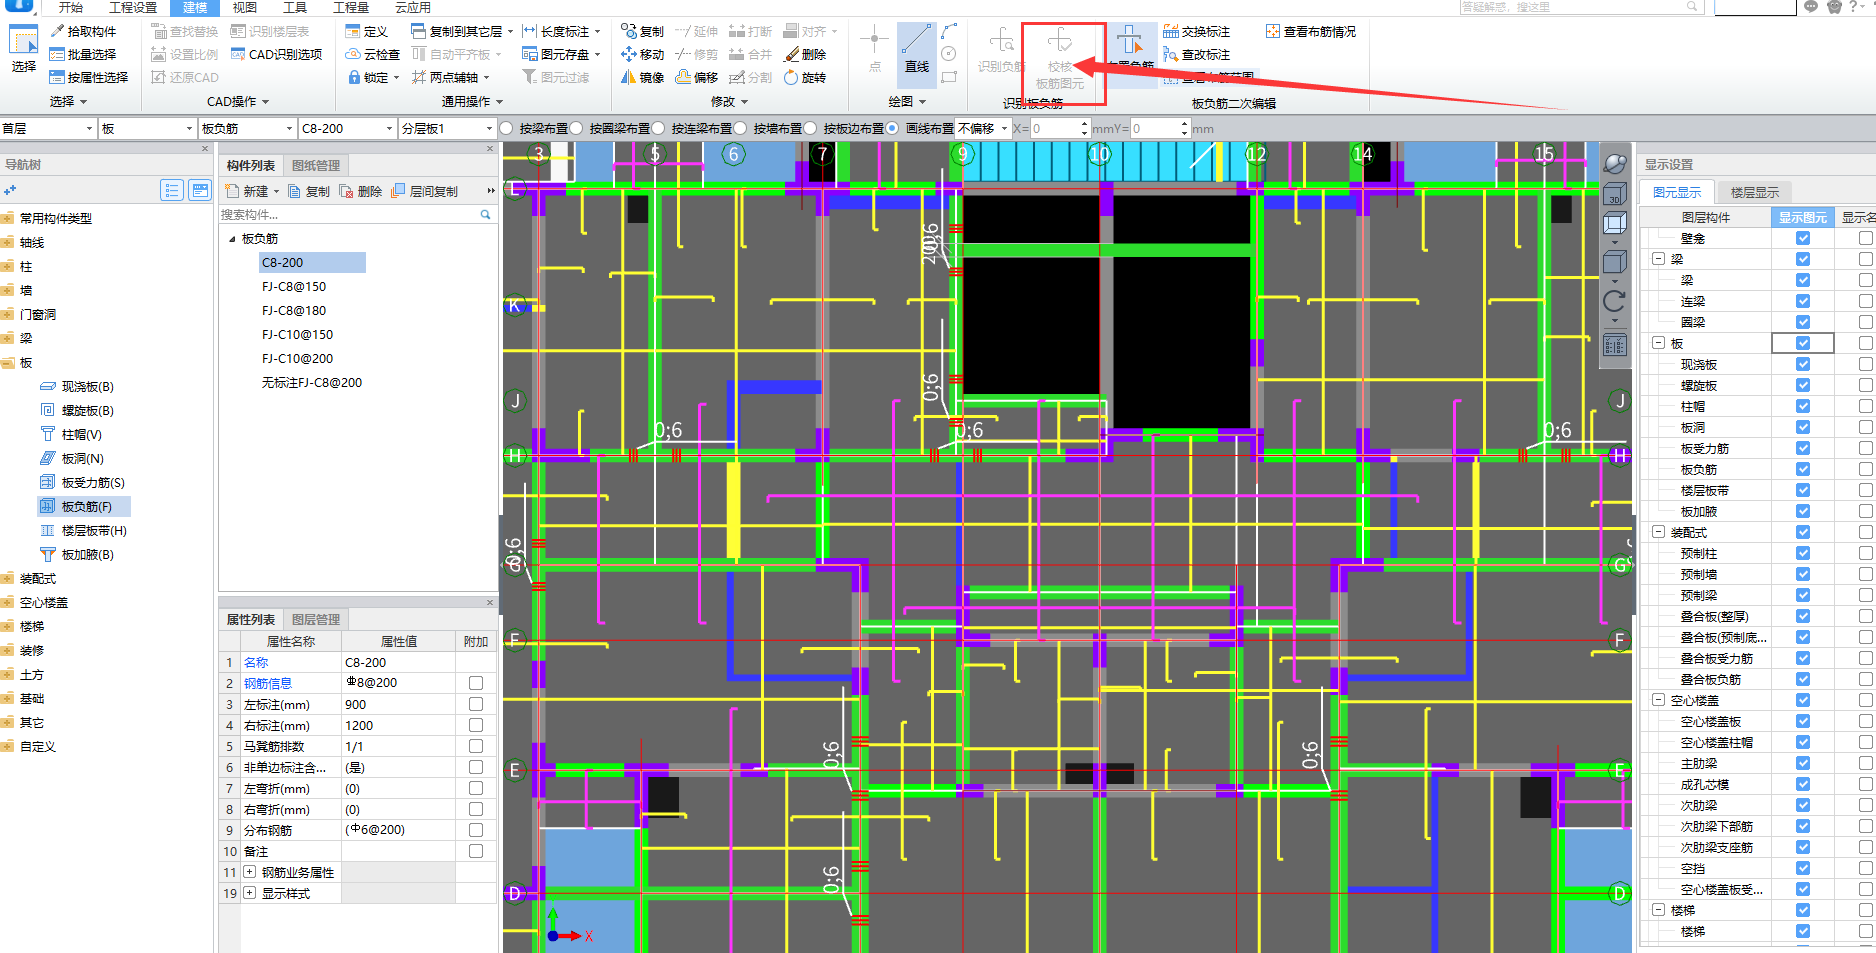Click the 按属性选择 tool
1876x953 pixels.
pos(89,78)
